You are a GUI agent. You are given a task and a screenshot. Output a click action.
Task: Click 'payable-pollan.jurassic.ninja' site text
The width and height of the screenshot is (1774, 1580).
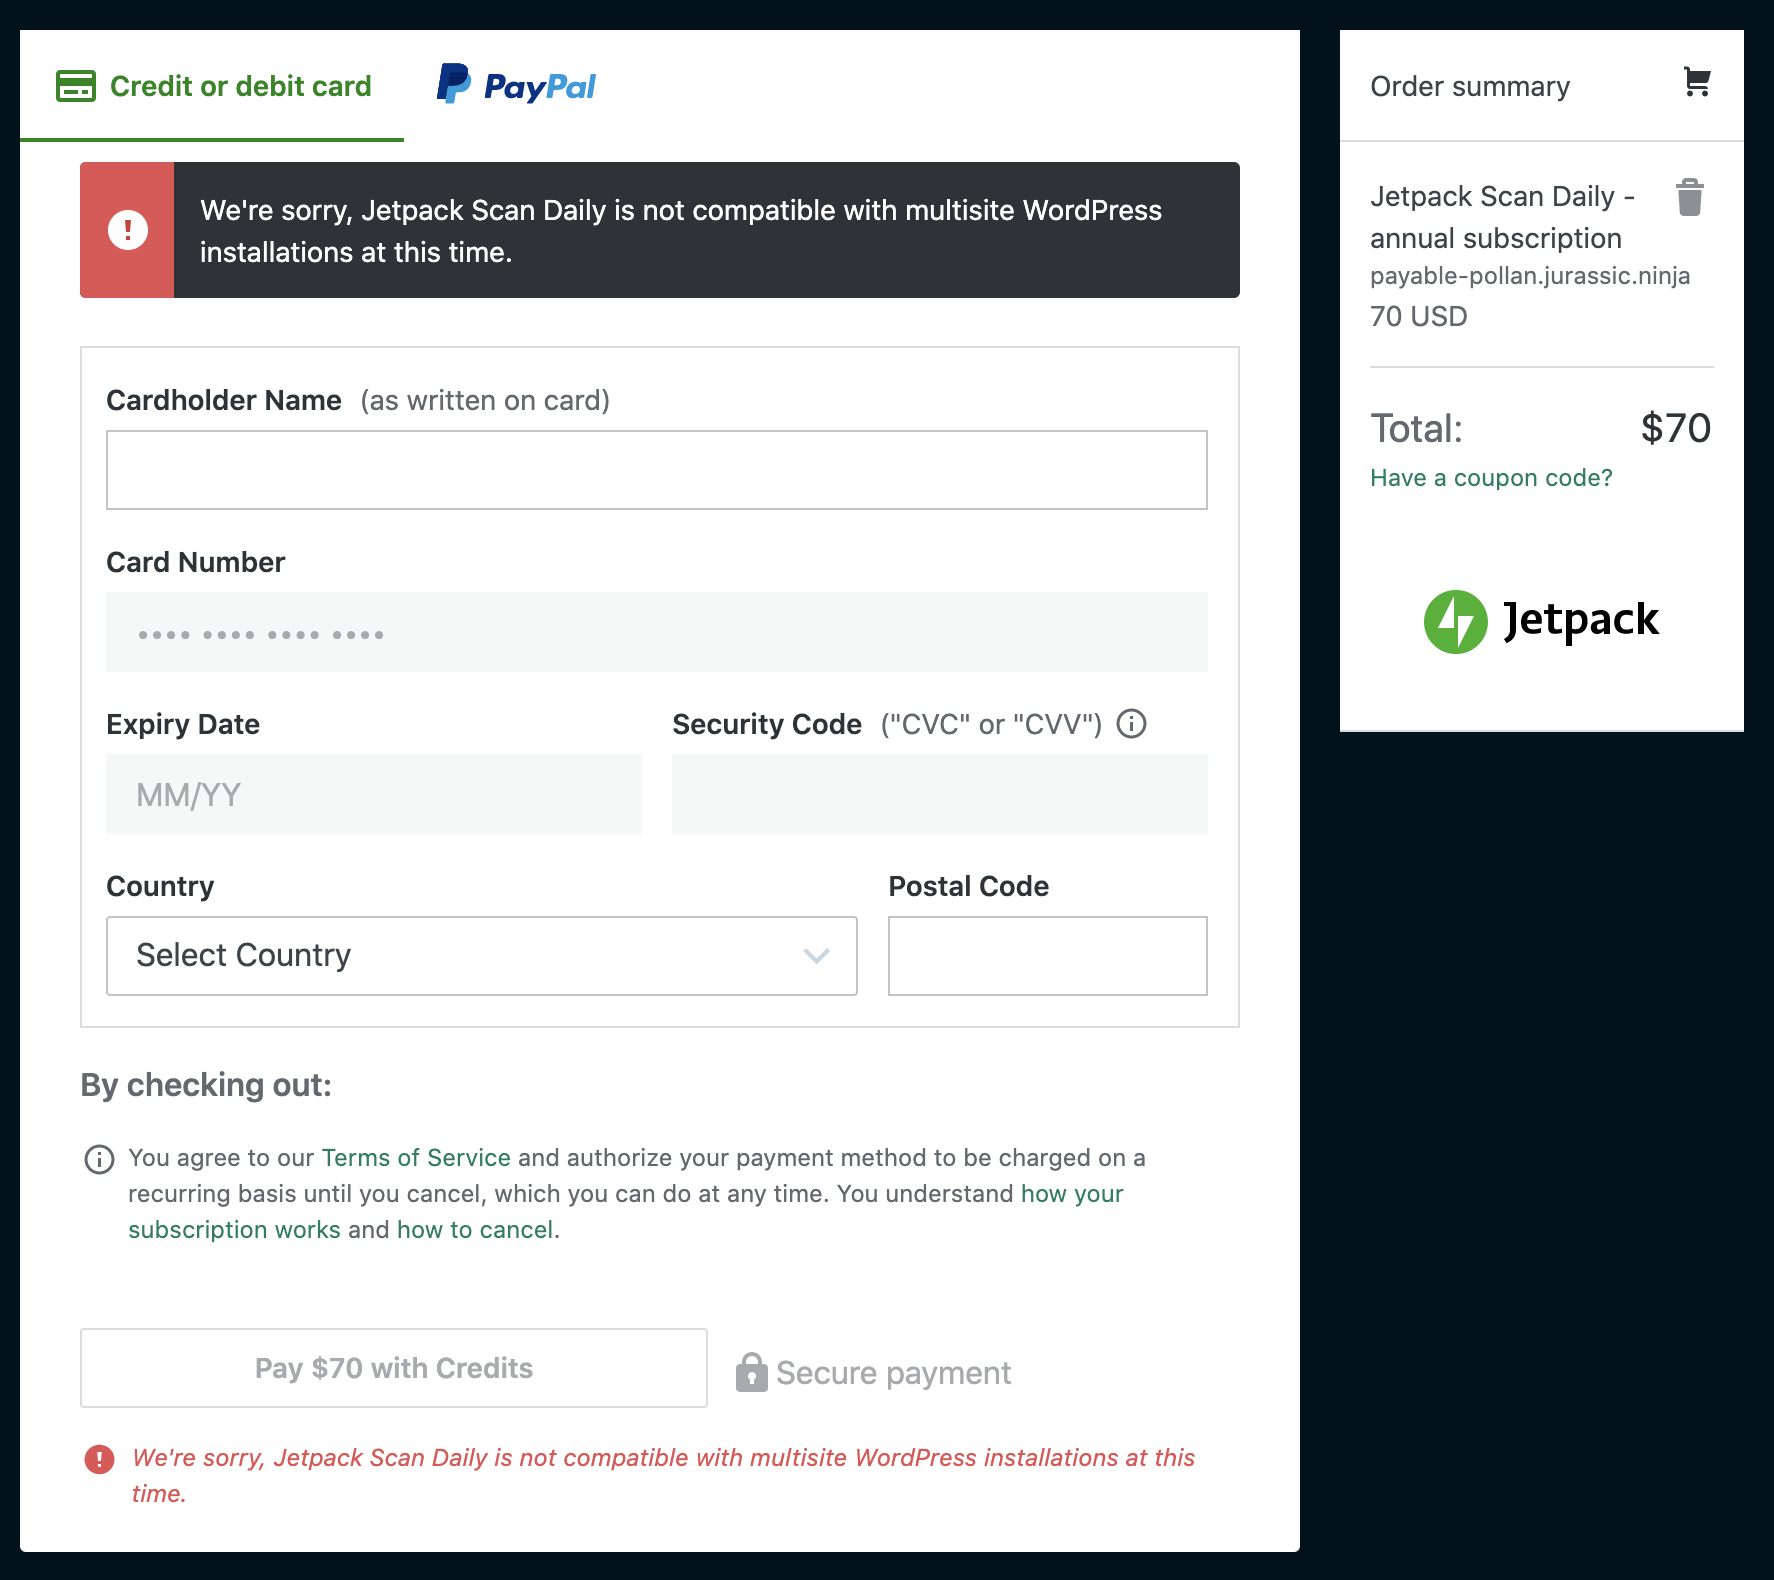1530,276
